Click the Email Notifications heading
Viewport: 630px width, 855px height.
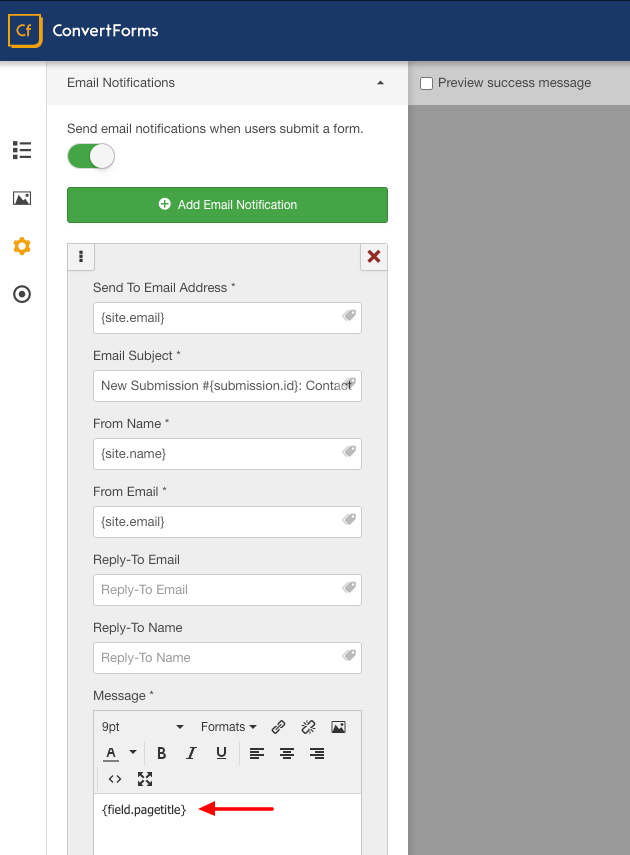coord(121,83)
